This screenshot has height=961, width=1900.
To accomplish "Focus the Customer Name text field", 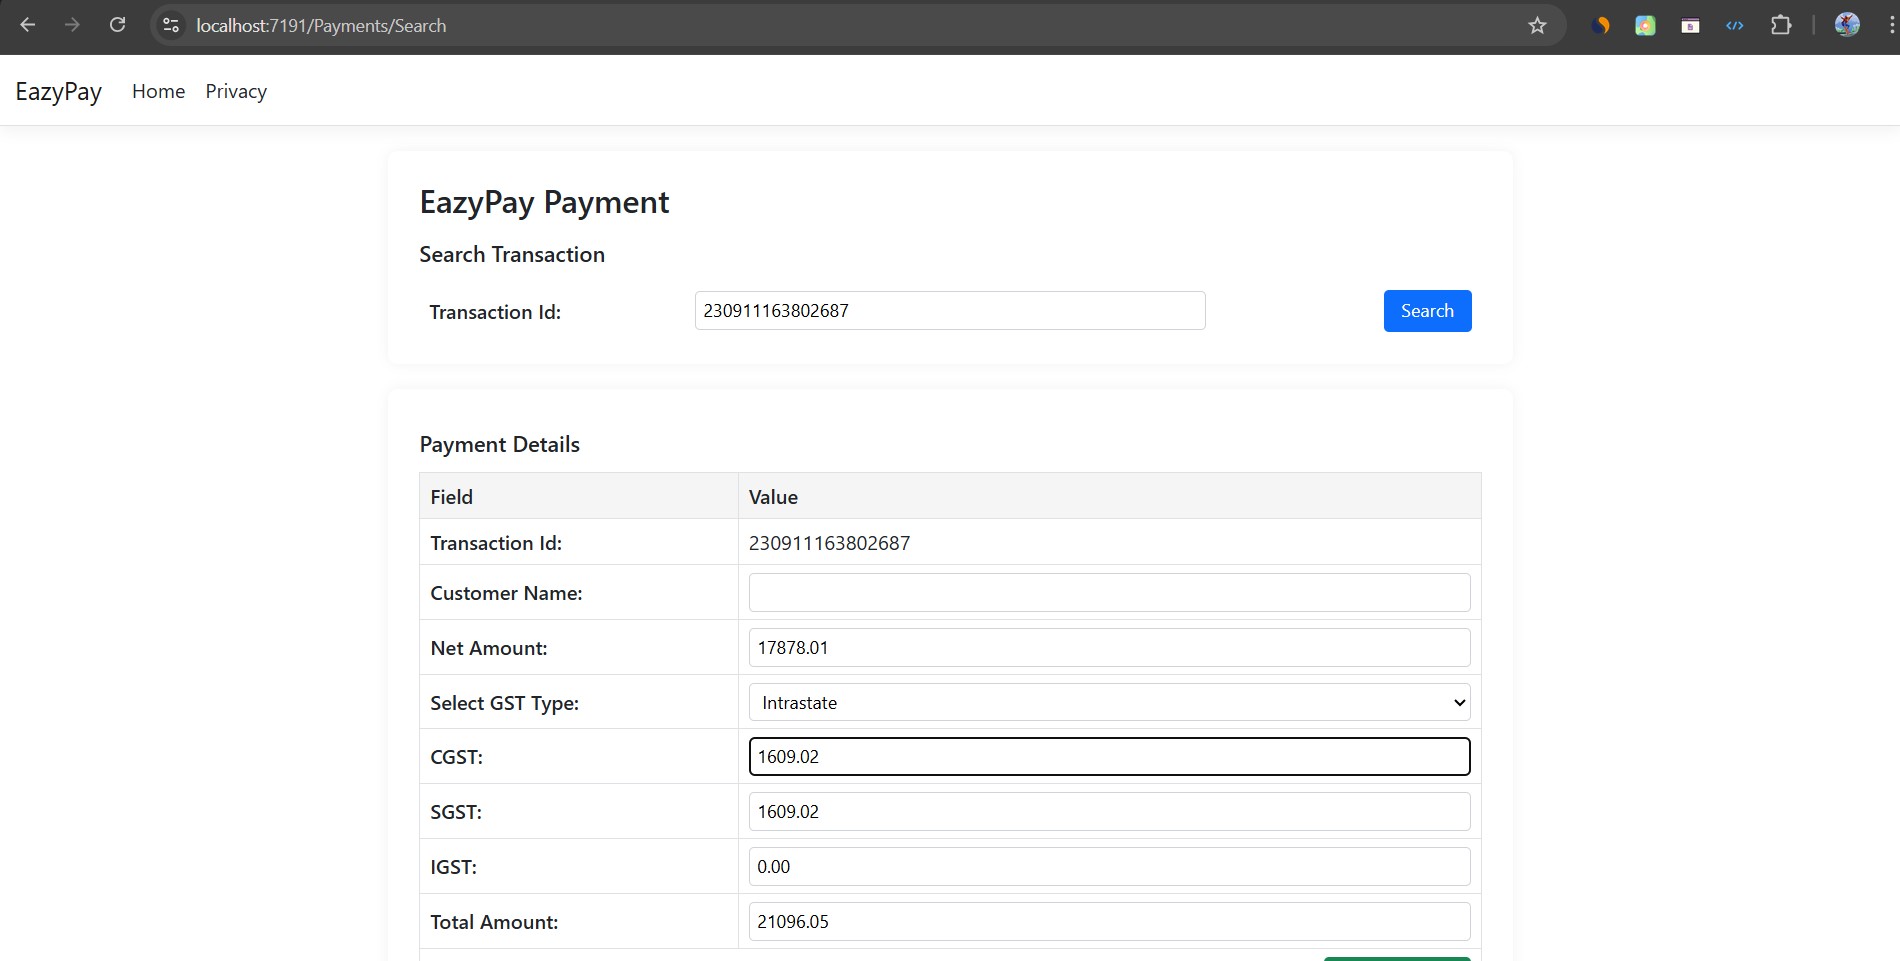I will tap(1109, 592).
